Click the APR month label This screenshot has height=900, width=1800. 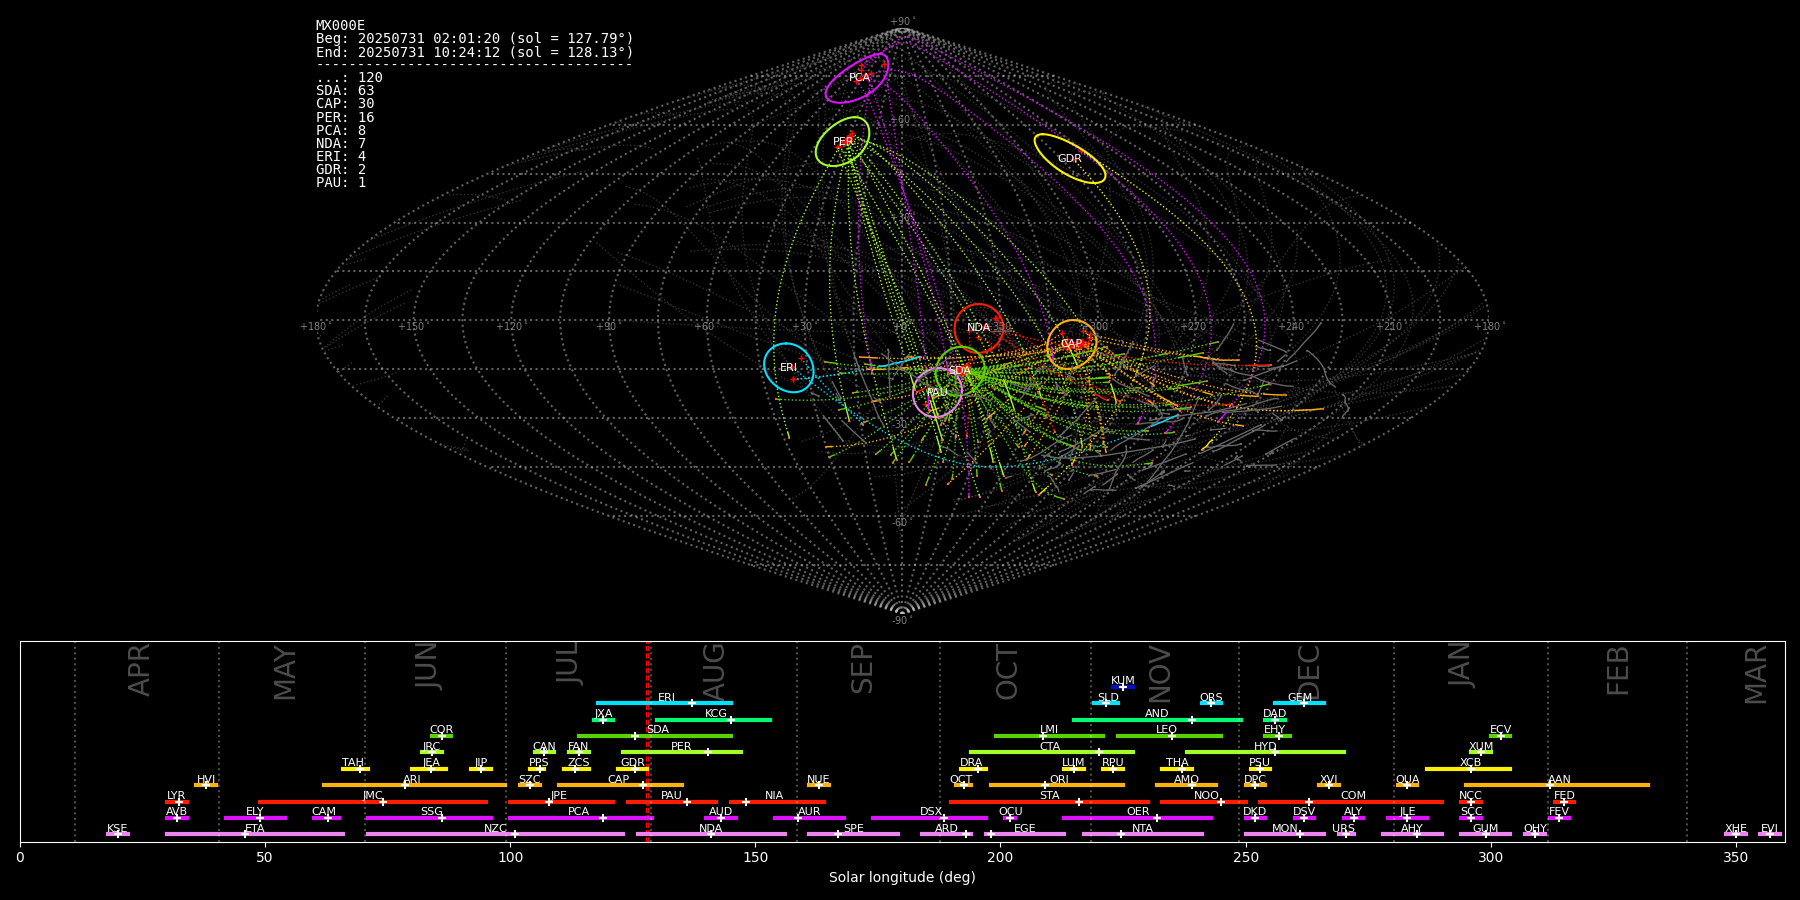tap(139, 670)
